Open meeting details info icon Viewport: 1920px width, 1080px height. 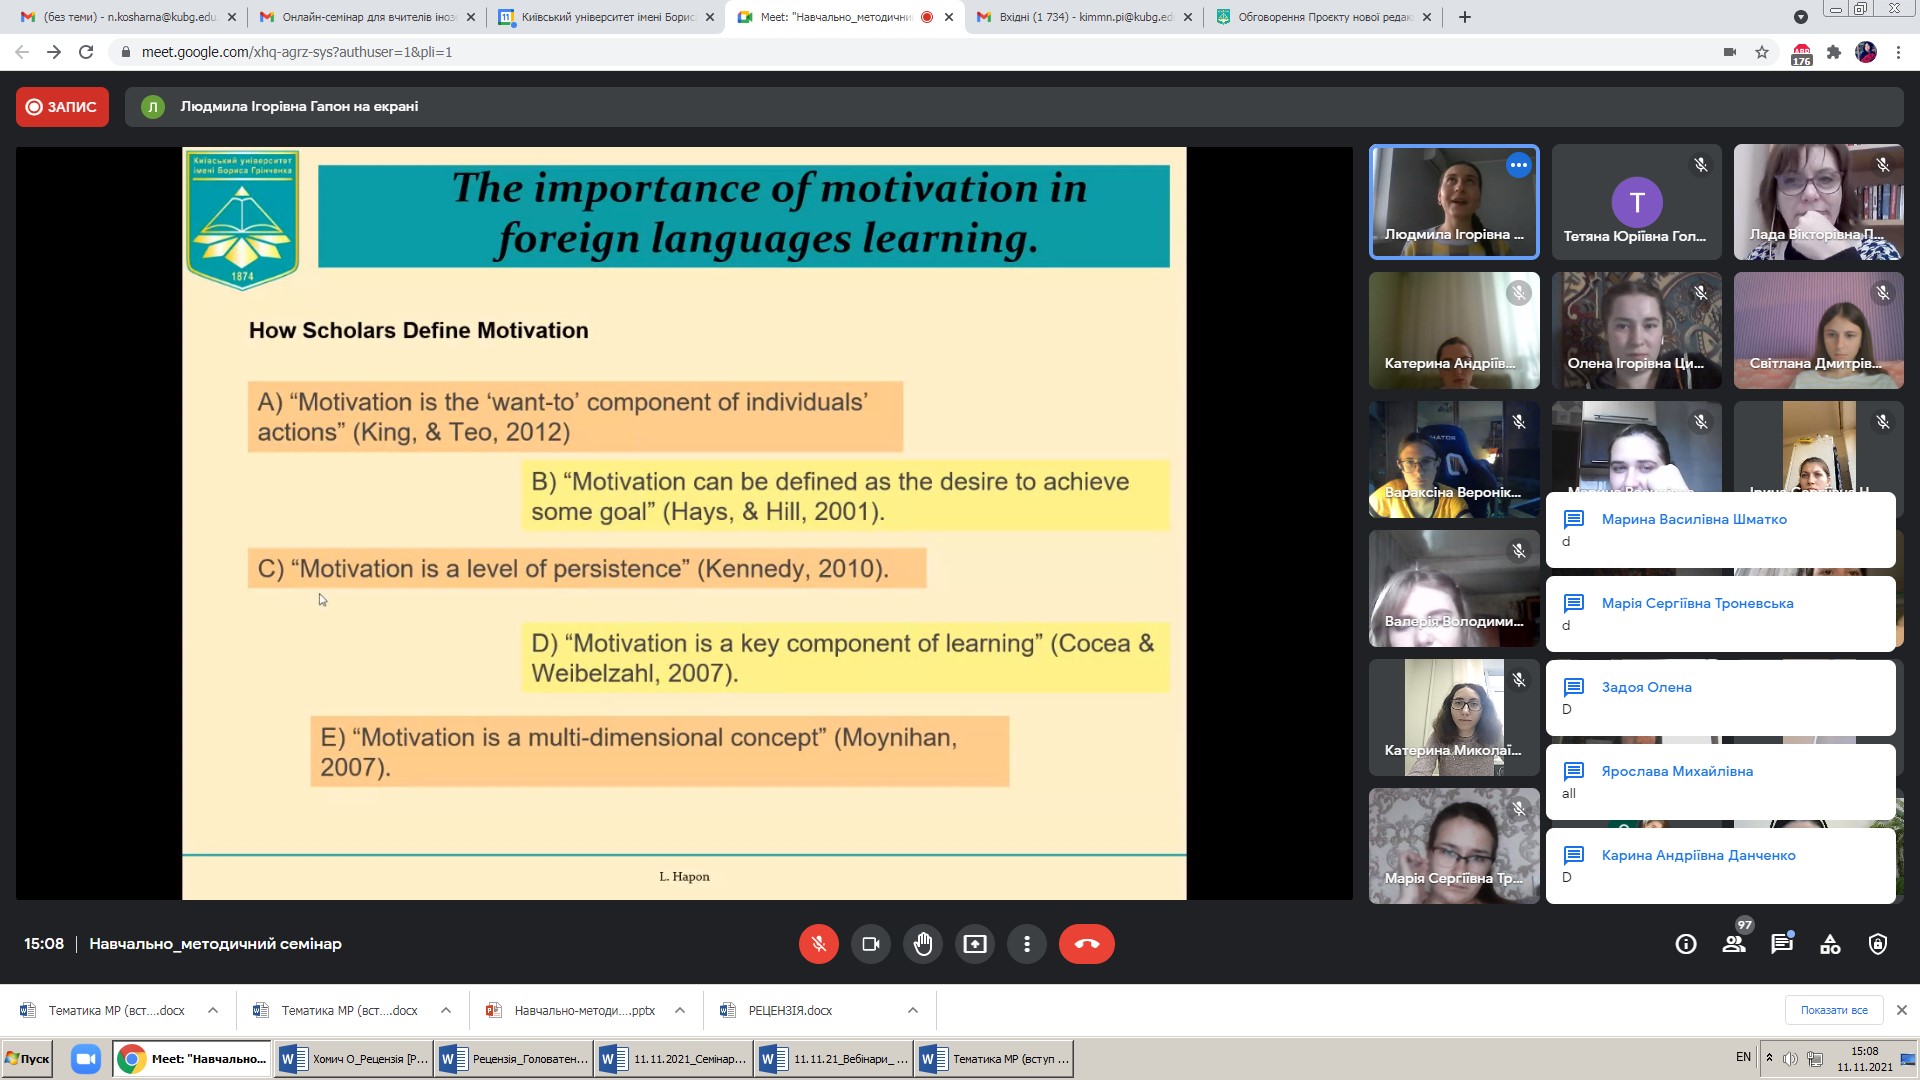1686,944
